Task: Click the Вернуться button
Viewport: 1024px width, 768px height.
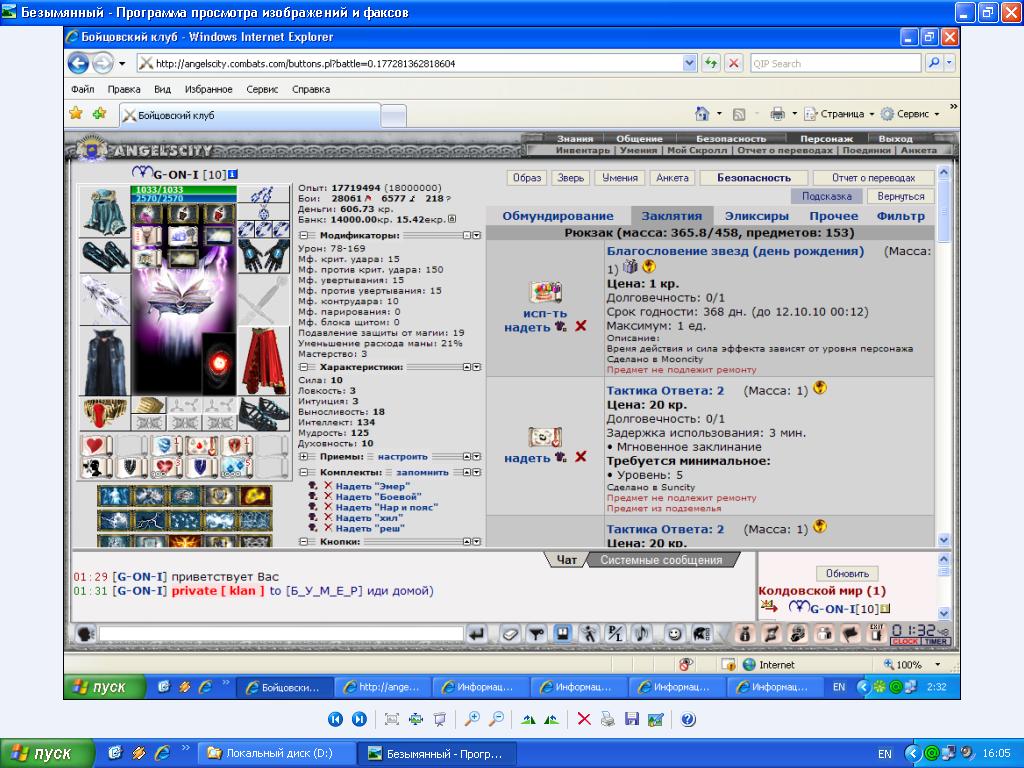Action: [x=901, y=196]
